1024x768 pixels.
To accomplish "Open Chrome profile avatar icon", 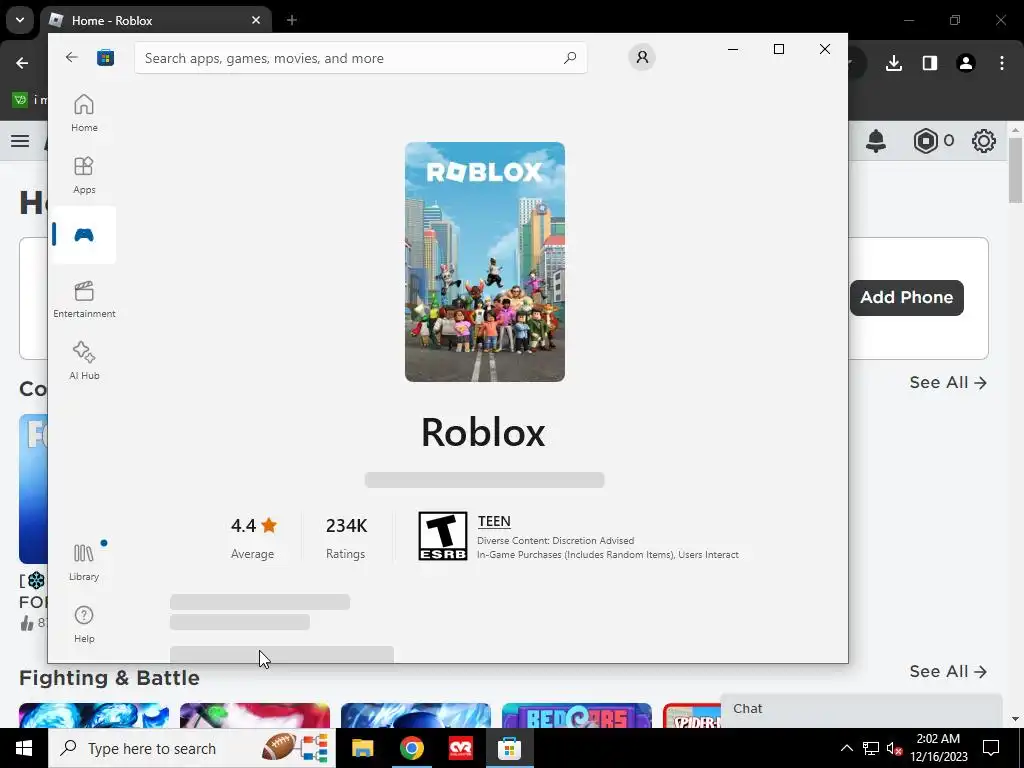I will pos(965,63).
